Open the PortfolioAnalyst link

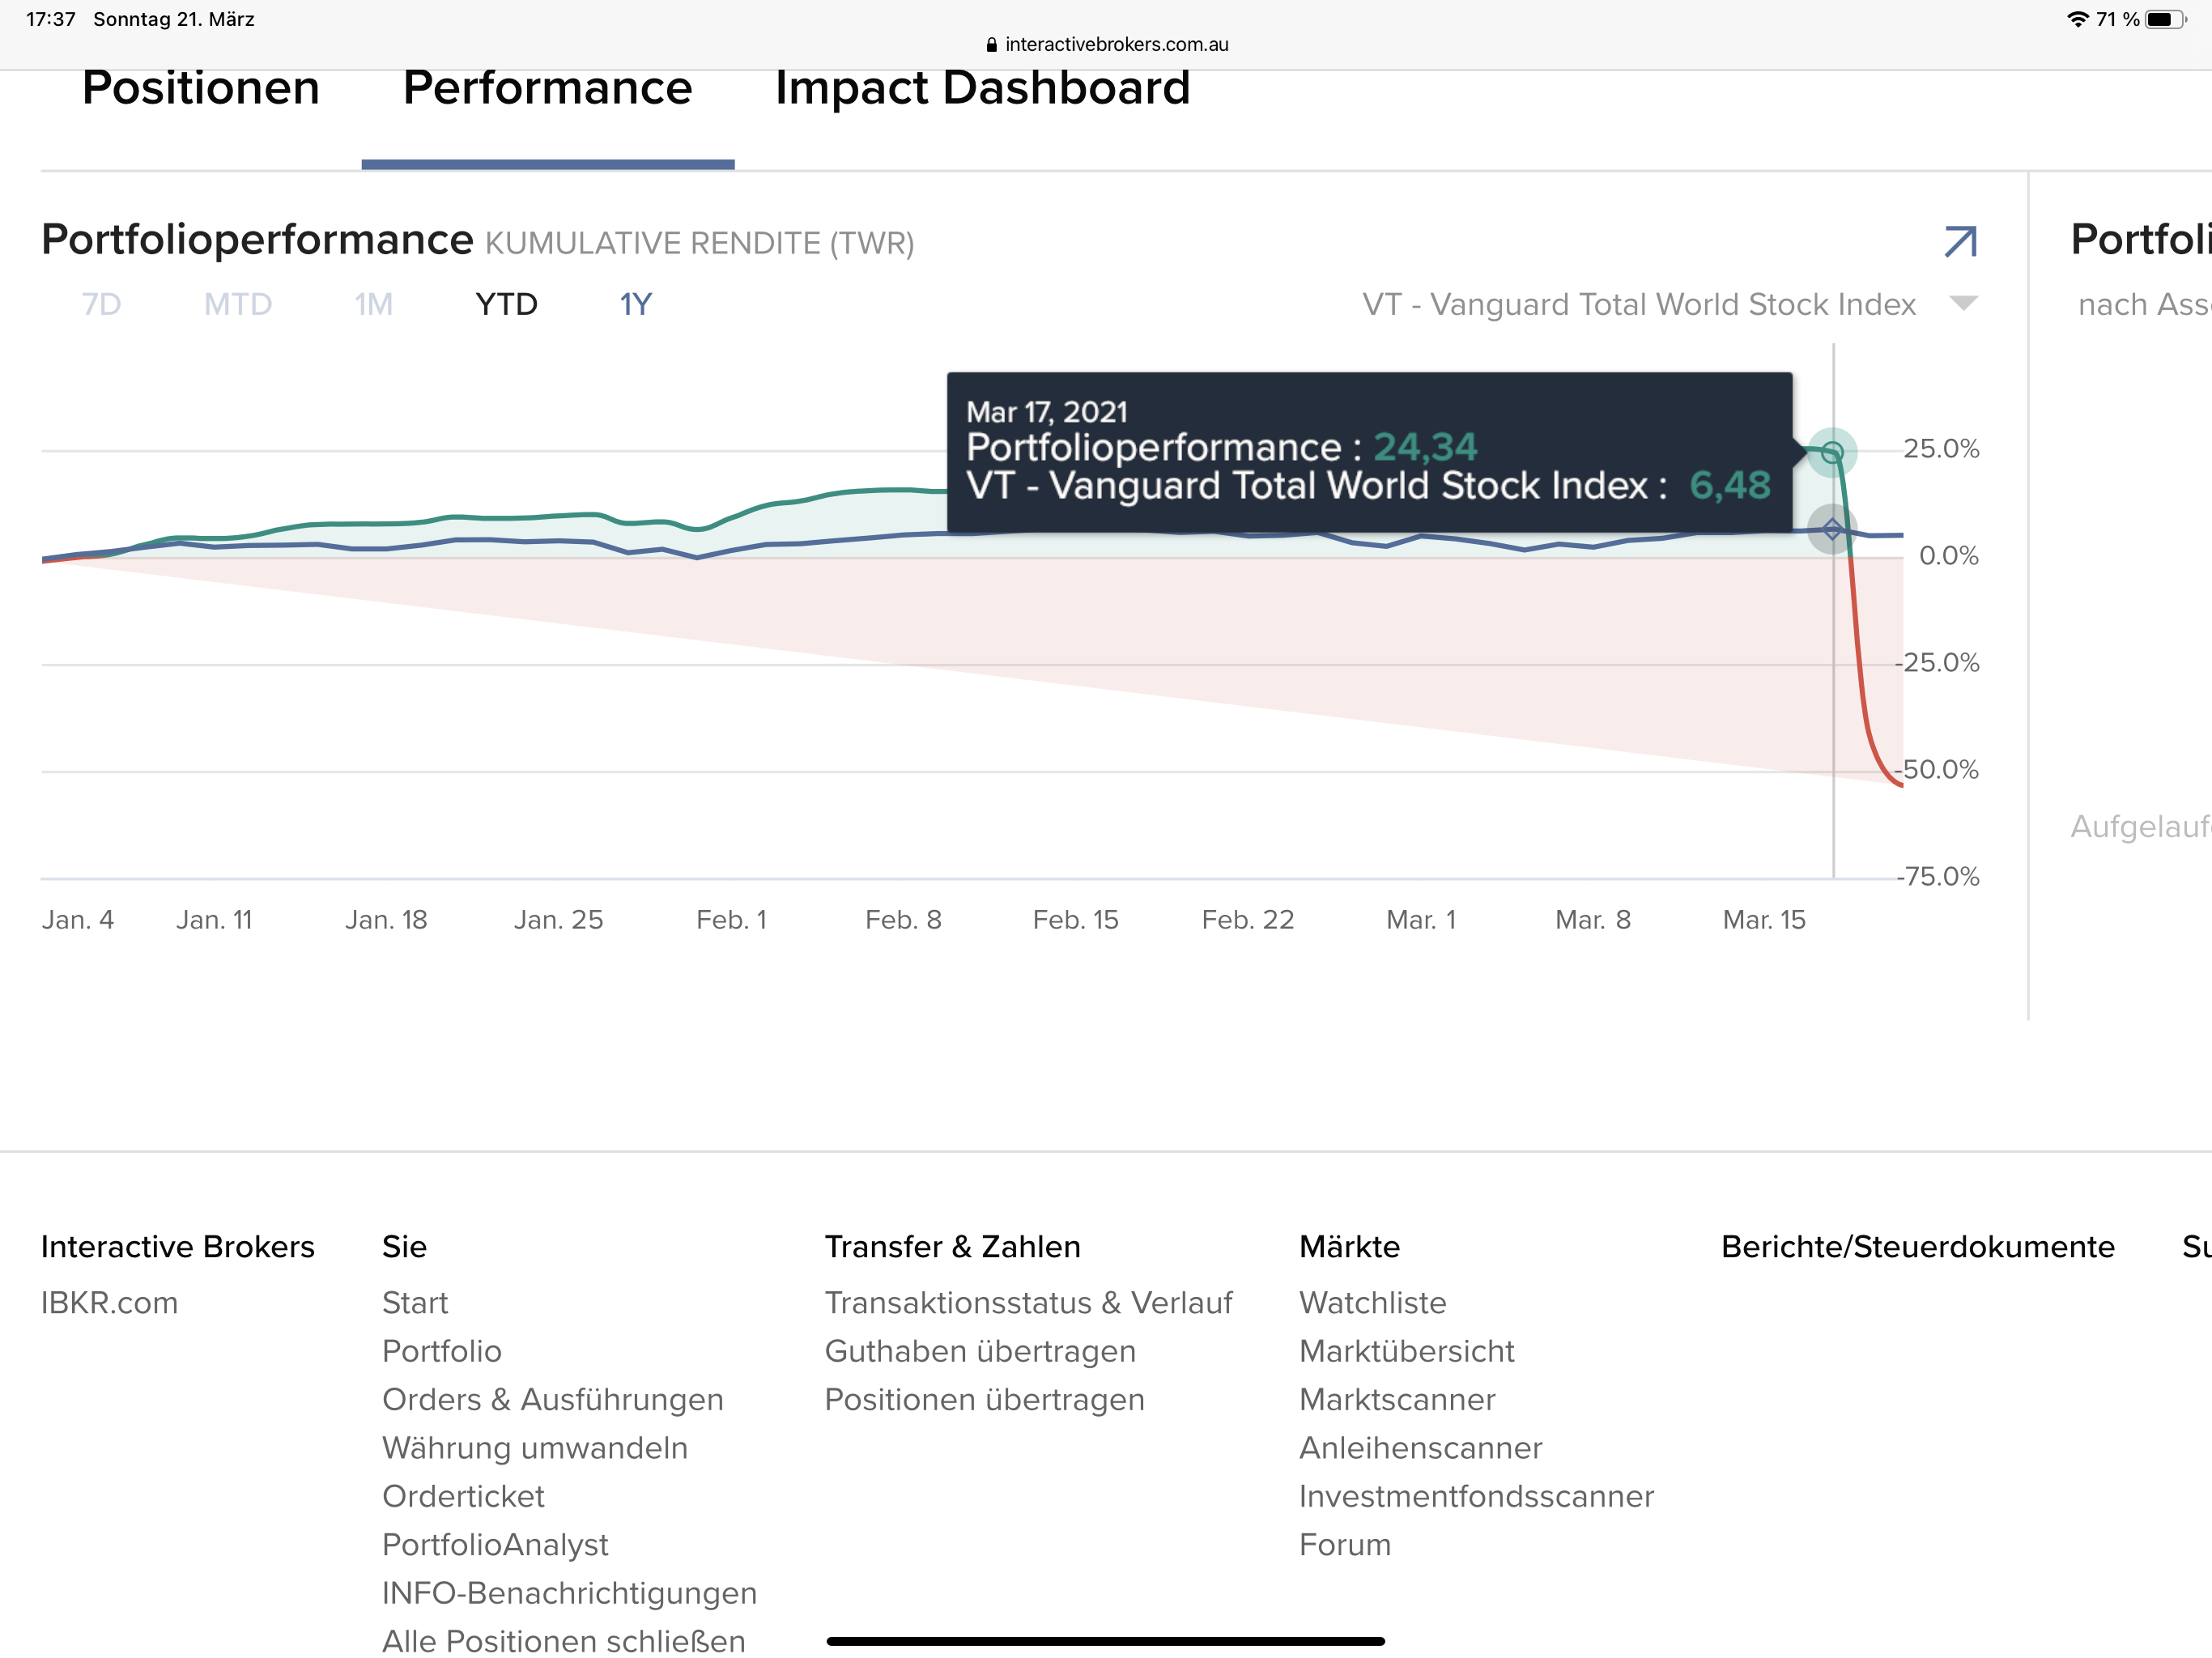click(495, 1544)
